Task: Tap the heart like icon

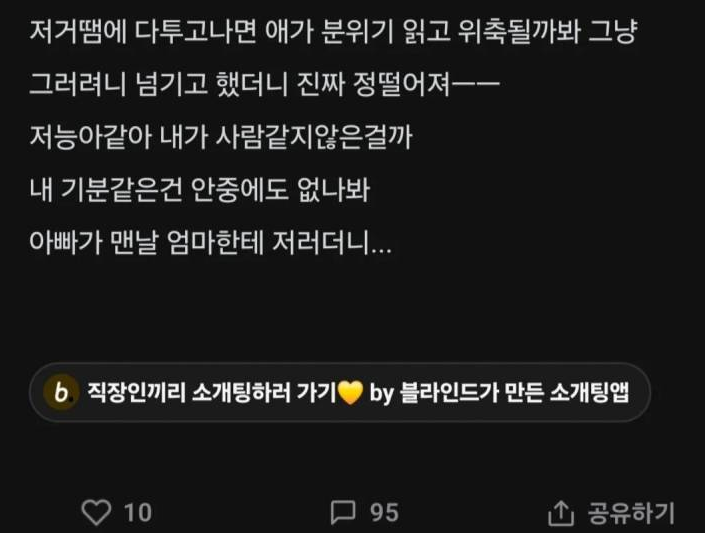Action: tap(96, 512)
